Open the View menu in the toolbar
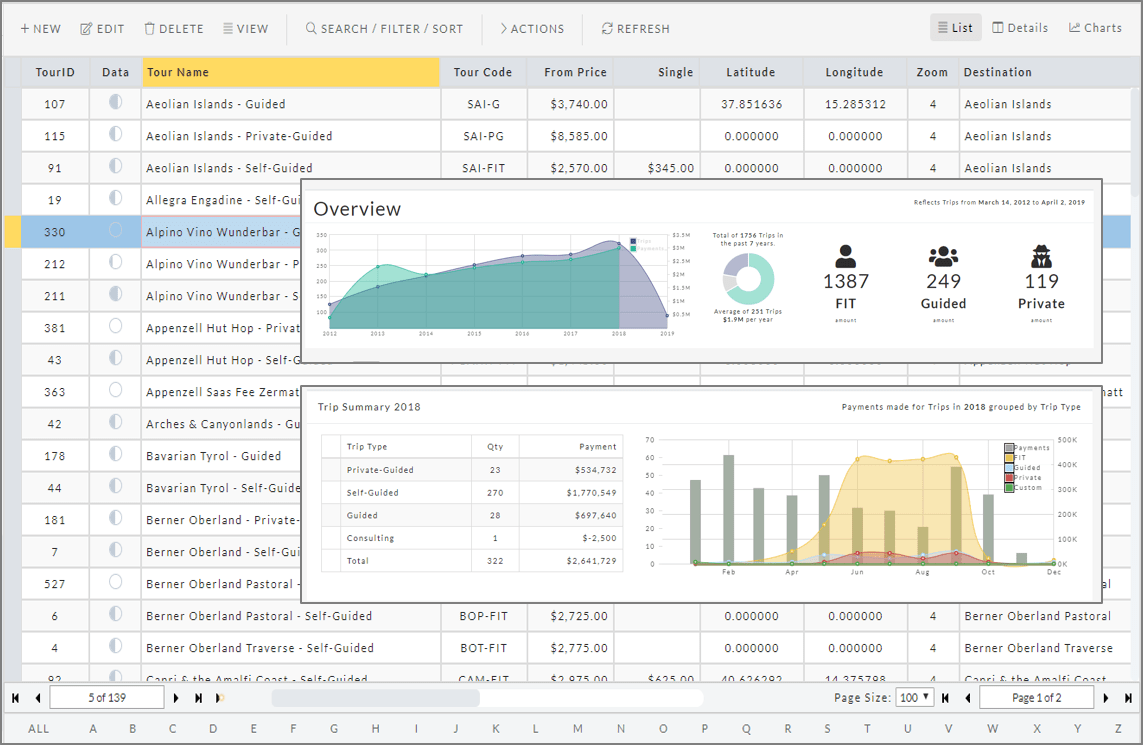This screenshot has height=745, width=1143. click(x=245, y=29)
